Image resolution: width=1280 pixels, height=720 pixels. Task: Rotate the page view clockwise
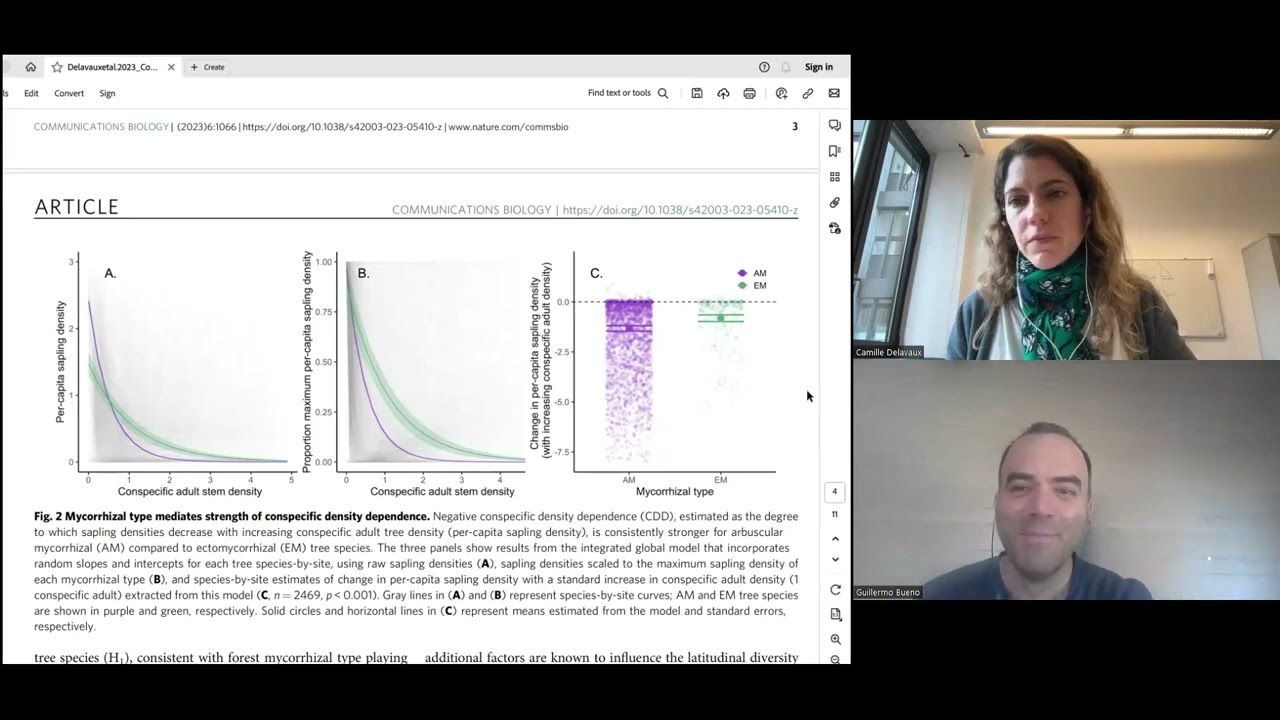click(835, 589)
